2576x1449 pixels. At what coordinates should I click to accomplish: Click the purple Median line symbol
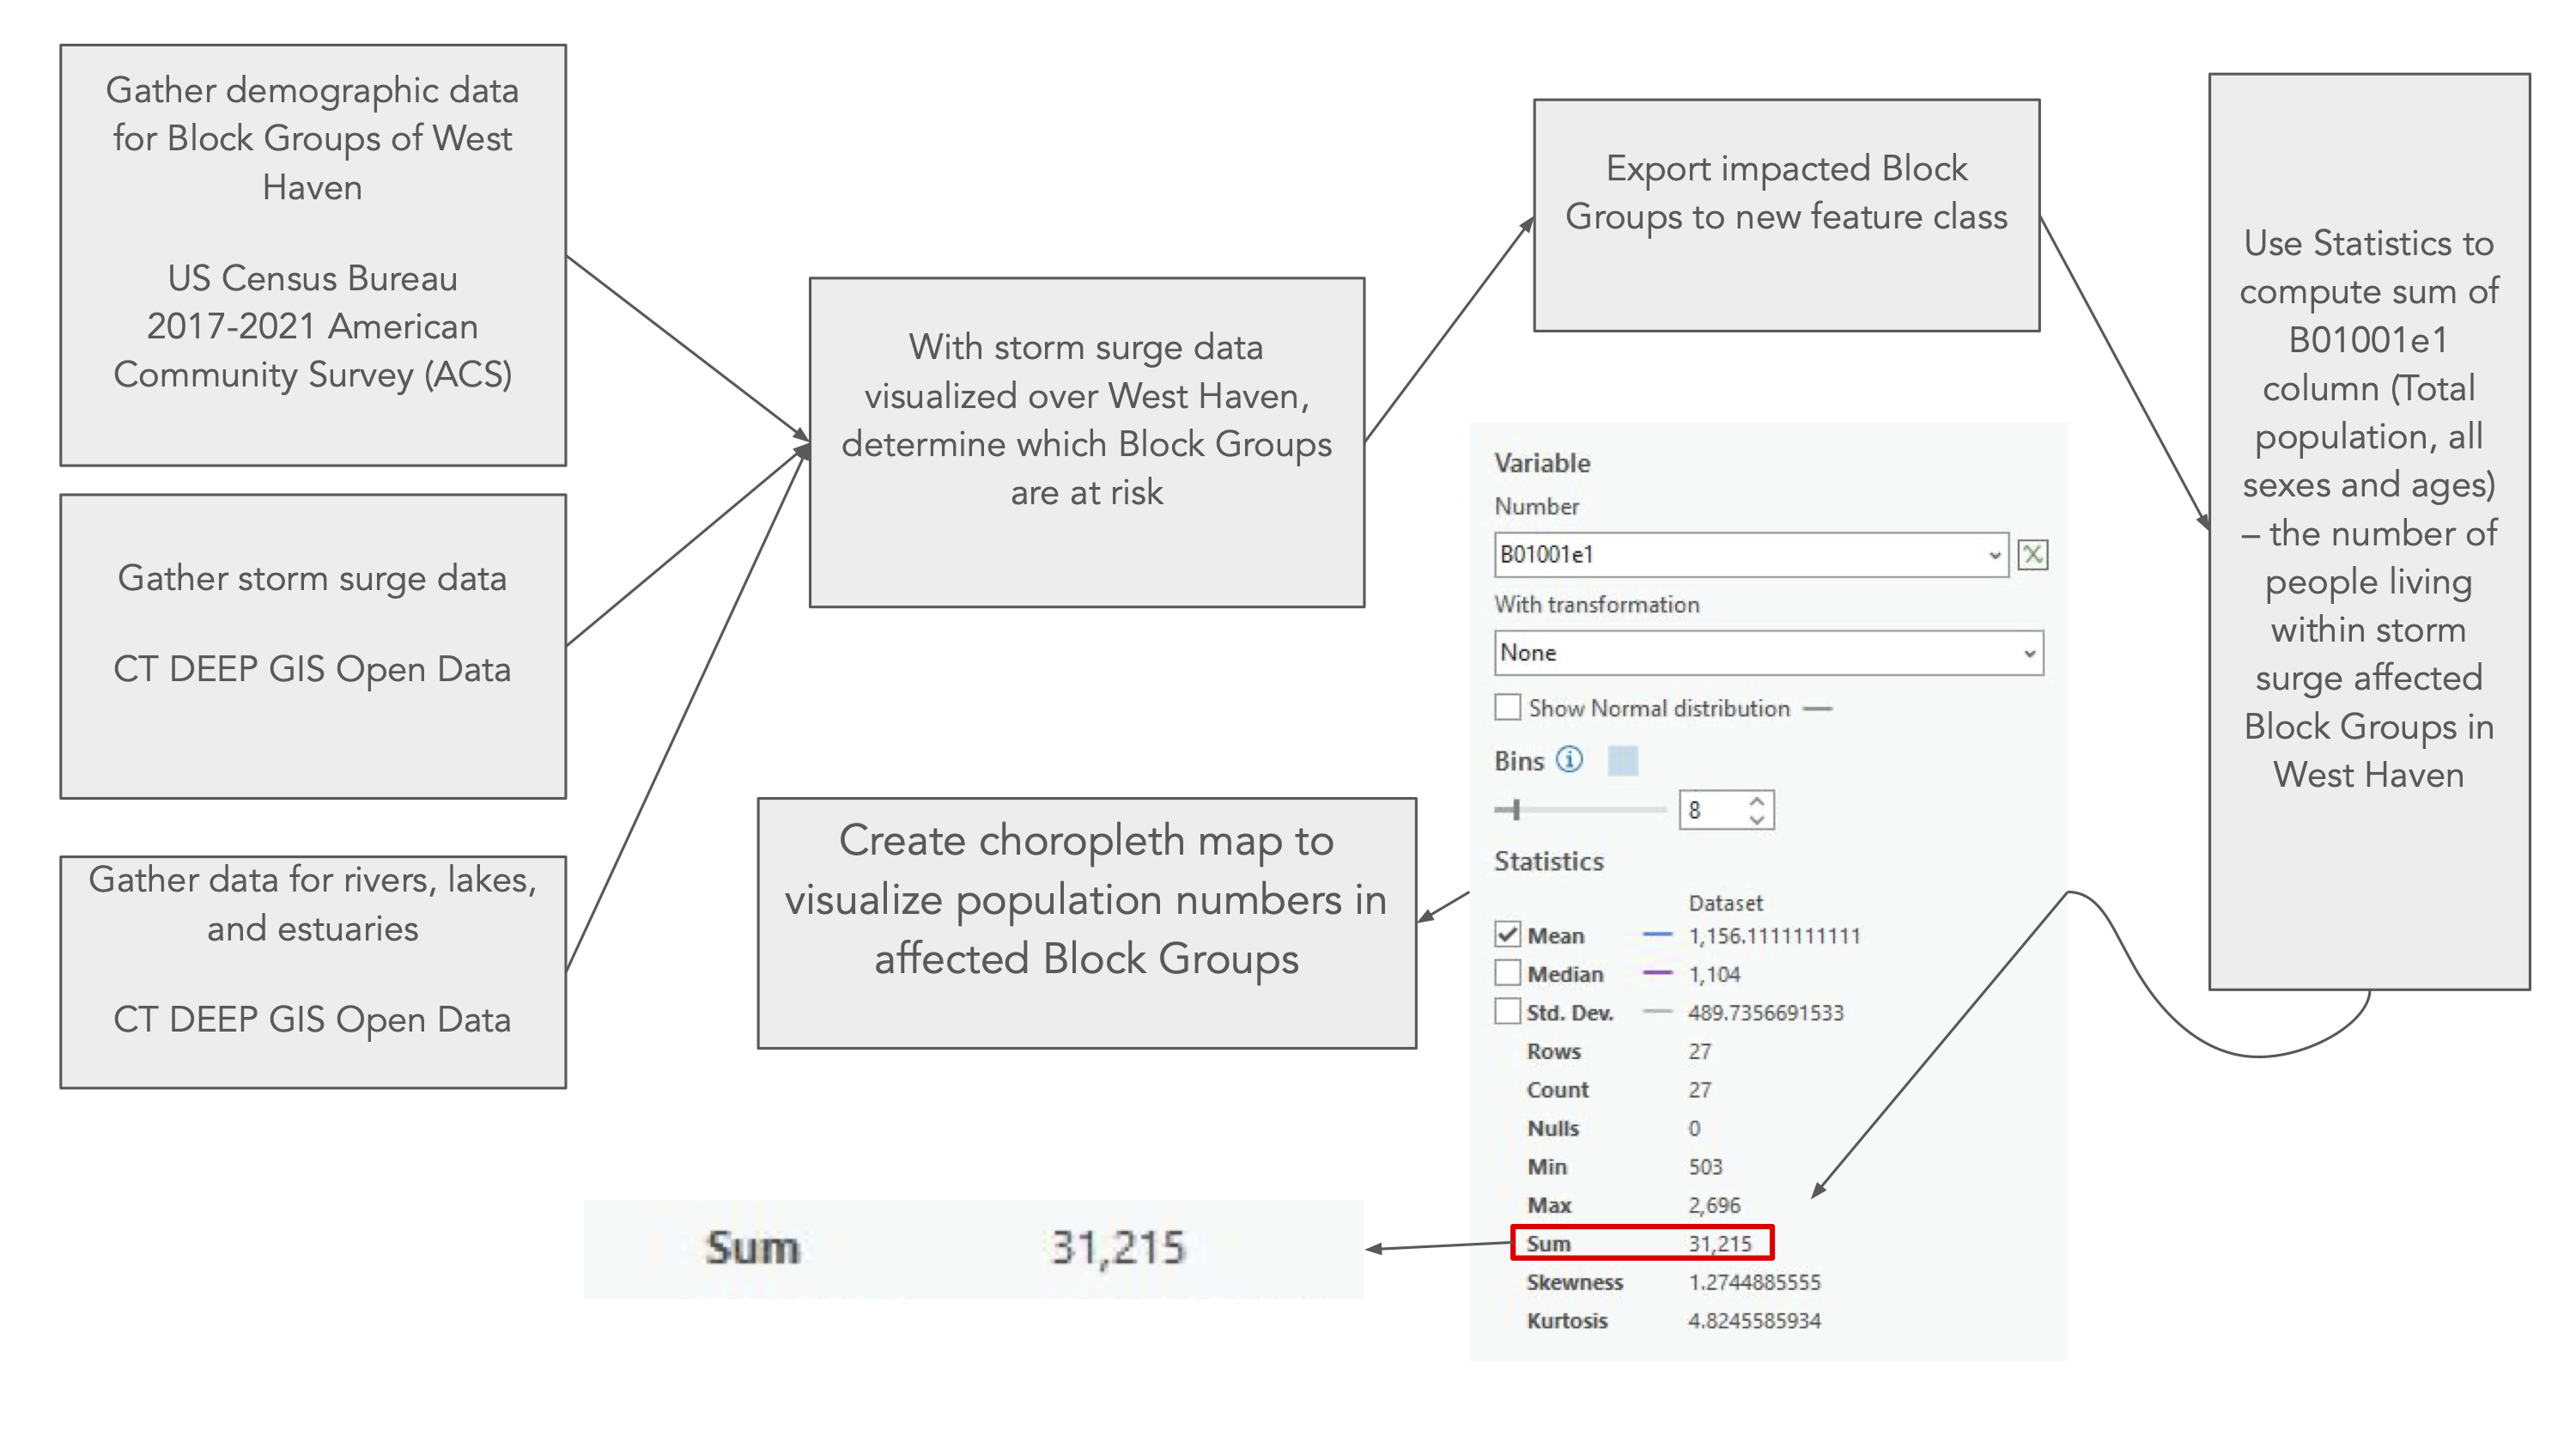tap(1657, 973)
